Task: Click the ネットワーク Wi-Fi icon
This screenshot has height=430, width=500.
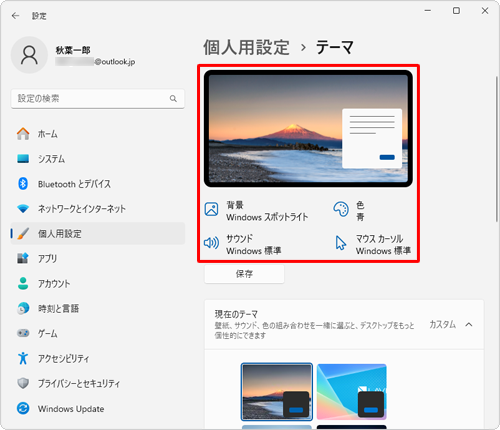Action: coord(23,209)
